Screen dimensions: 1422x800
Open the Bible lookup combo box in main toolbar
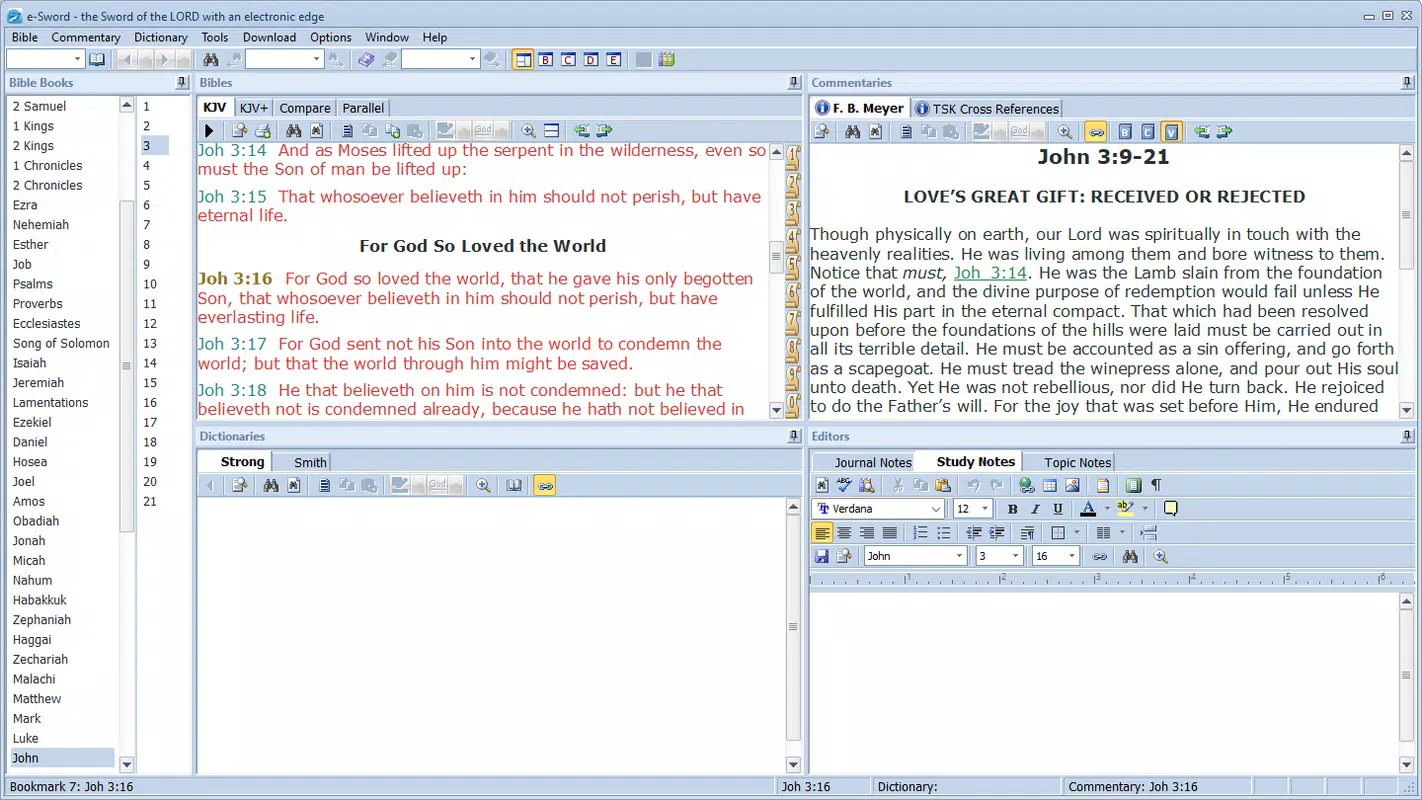coord(44,60)
